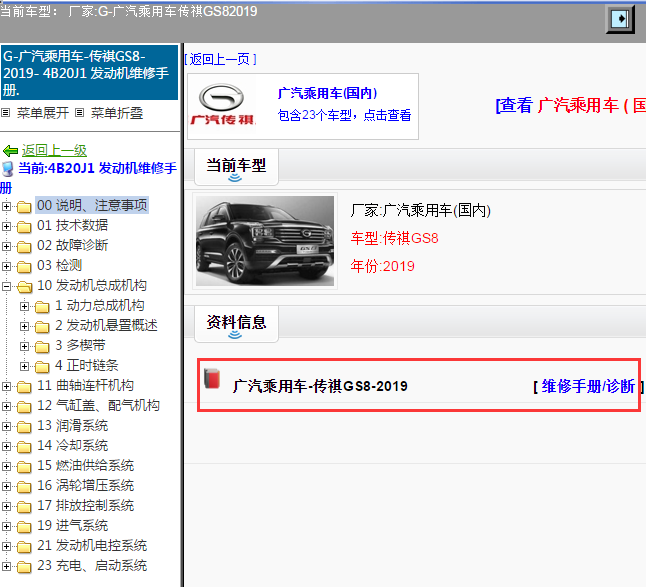
Task: Expand the 2 发动机悬置概述 subfolder
Action: [24, 327]
